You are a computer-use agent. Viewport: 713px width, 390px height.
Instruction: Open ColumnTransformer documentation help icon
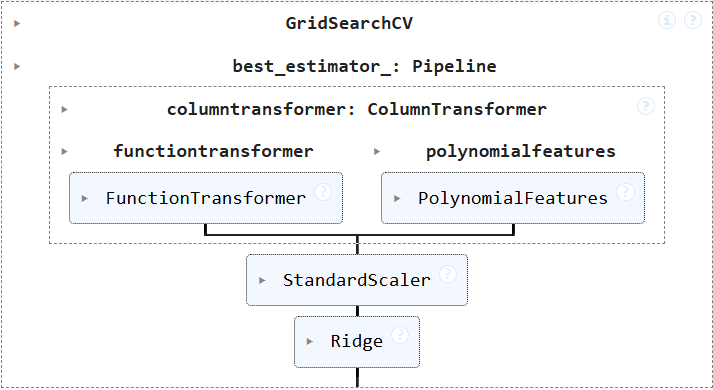646,106
